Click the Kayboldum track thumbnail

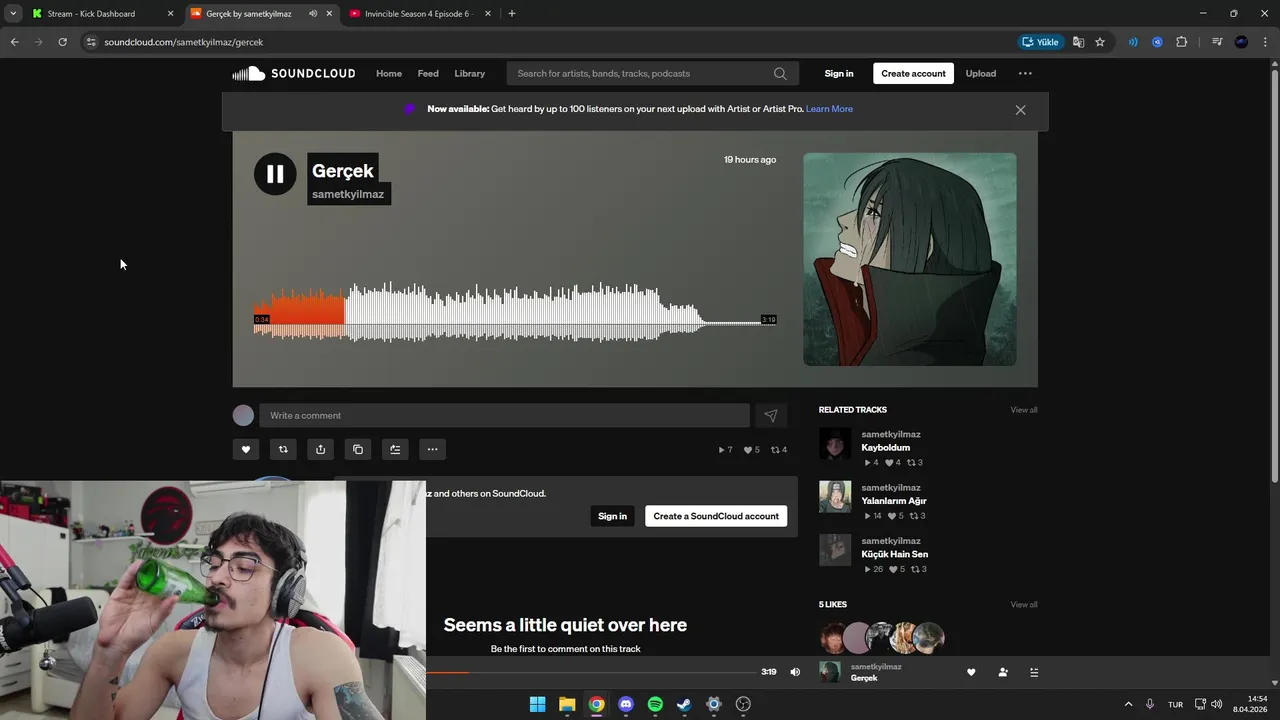[835, 444]
